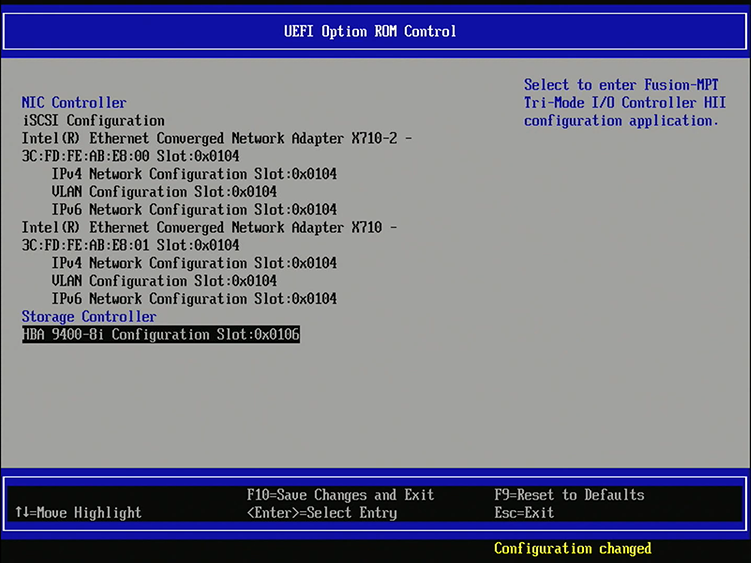The height and width of the screenshot is (563, 751).
Task: Select HBA 9400-8i Configuration Slot:0x0106
Action: click(161, 334)
